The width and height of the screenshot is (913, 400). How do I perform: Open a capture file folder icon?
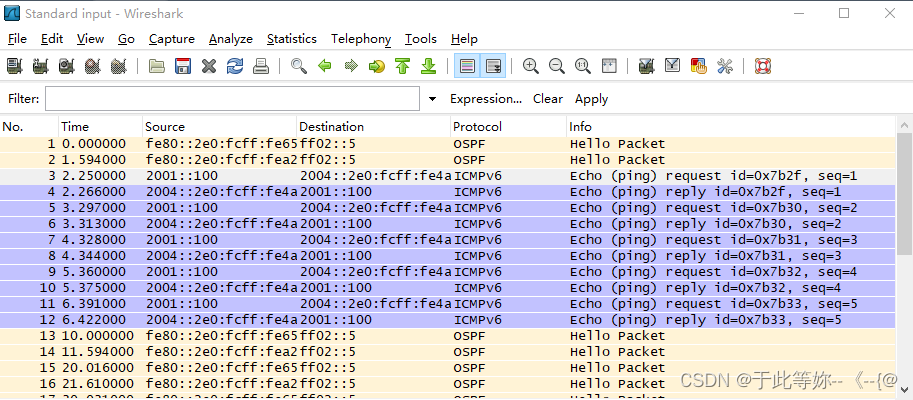(x=157, y=66)
